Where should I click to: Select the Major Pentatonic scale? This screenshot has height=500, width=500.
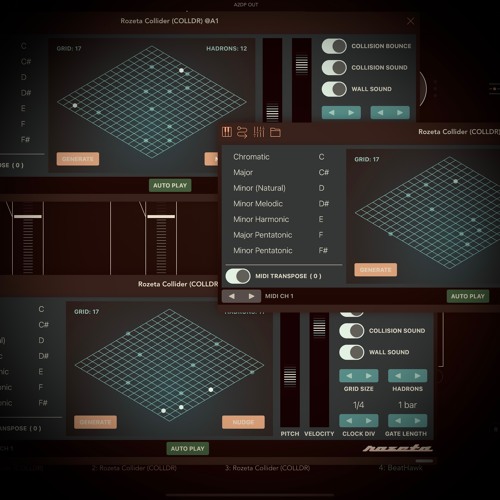pos(263,235)
